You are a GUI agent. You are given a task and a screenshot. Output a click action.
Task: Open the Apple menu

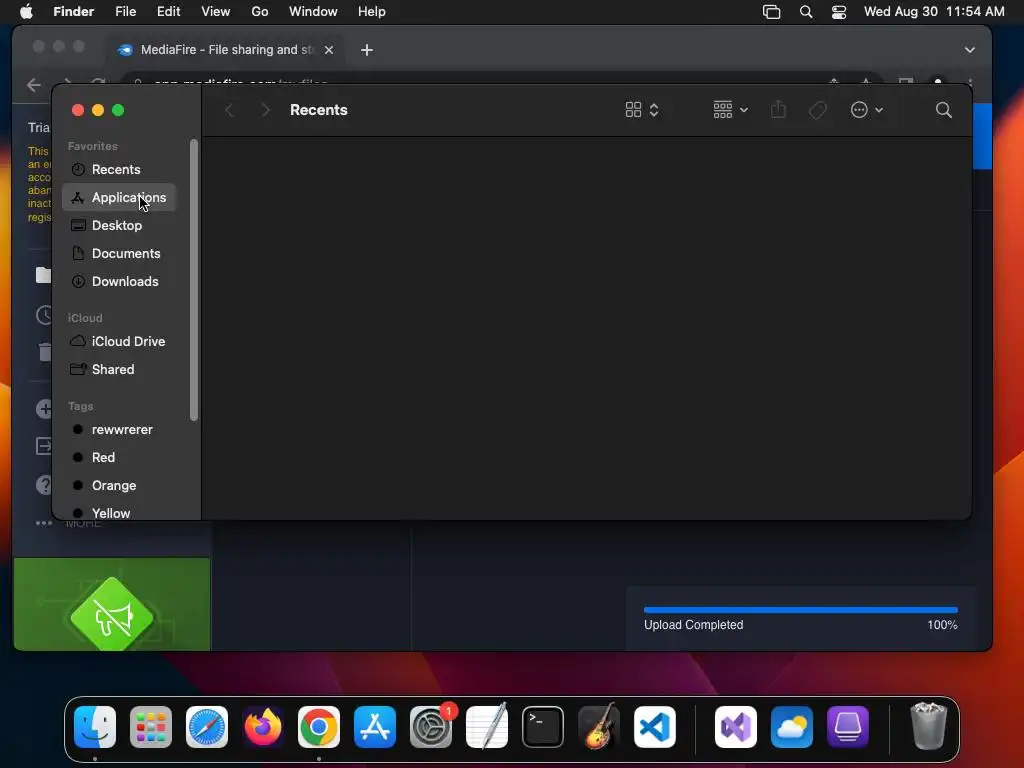(26, 12)
